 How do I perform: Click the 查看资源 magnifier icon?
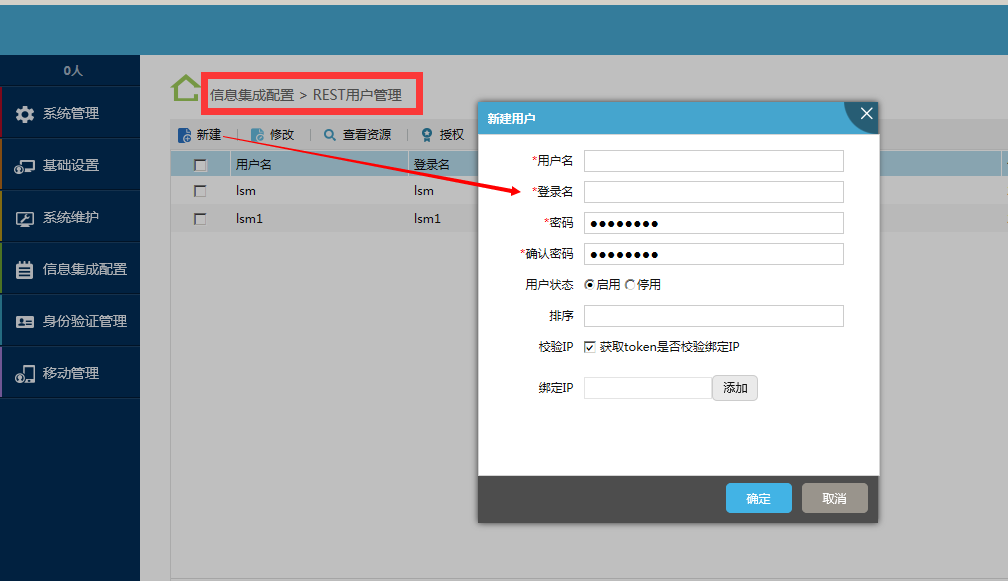pos(330,135)
